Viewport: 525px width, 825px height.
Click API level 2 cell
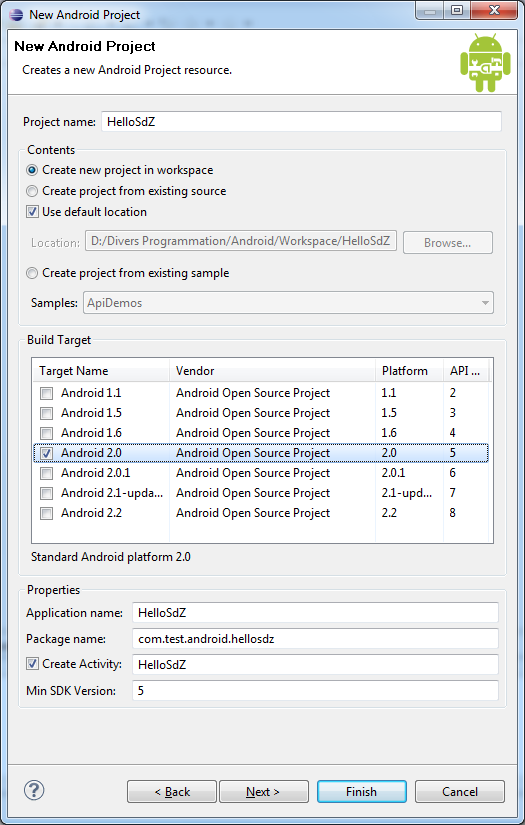point(452,393)
